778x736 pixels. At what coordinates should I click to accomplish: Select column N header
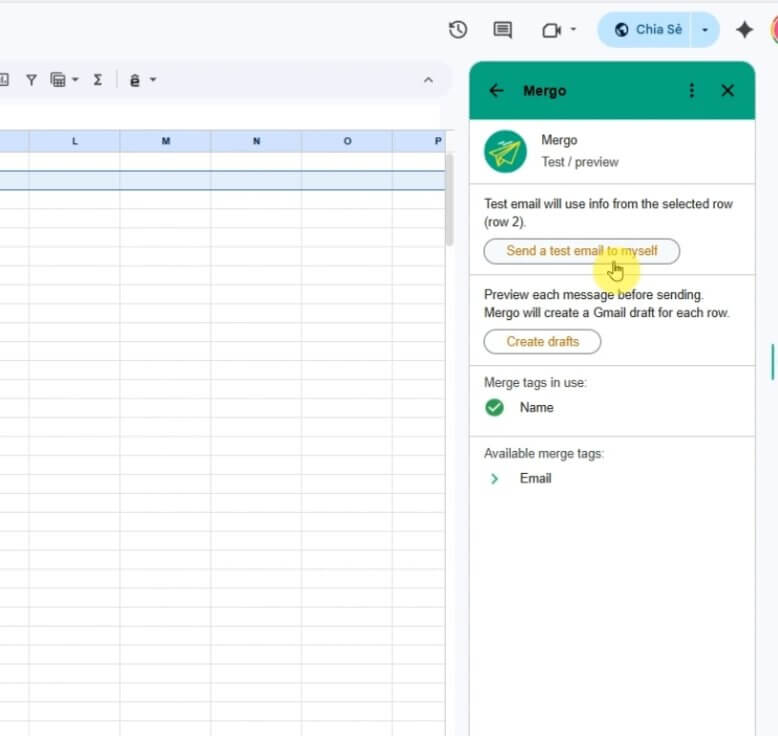tap(257, 141)
